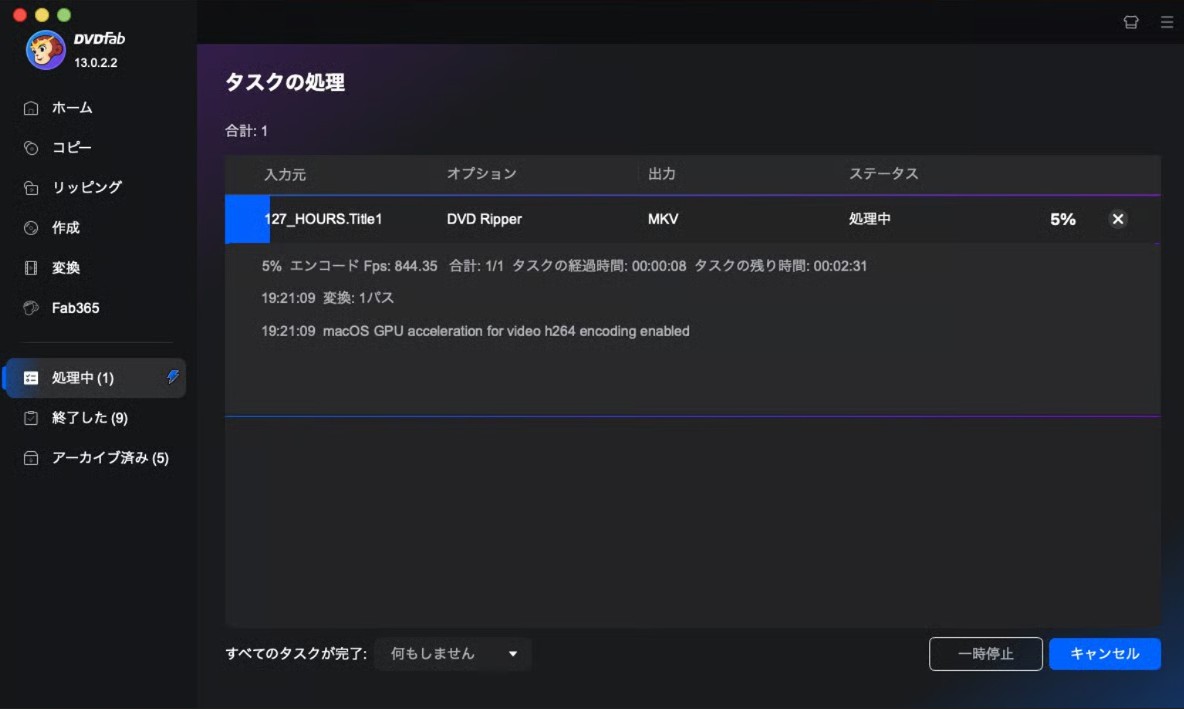Click the DVDFab monkey logo

(44, 48)
